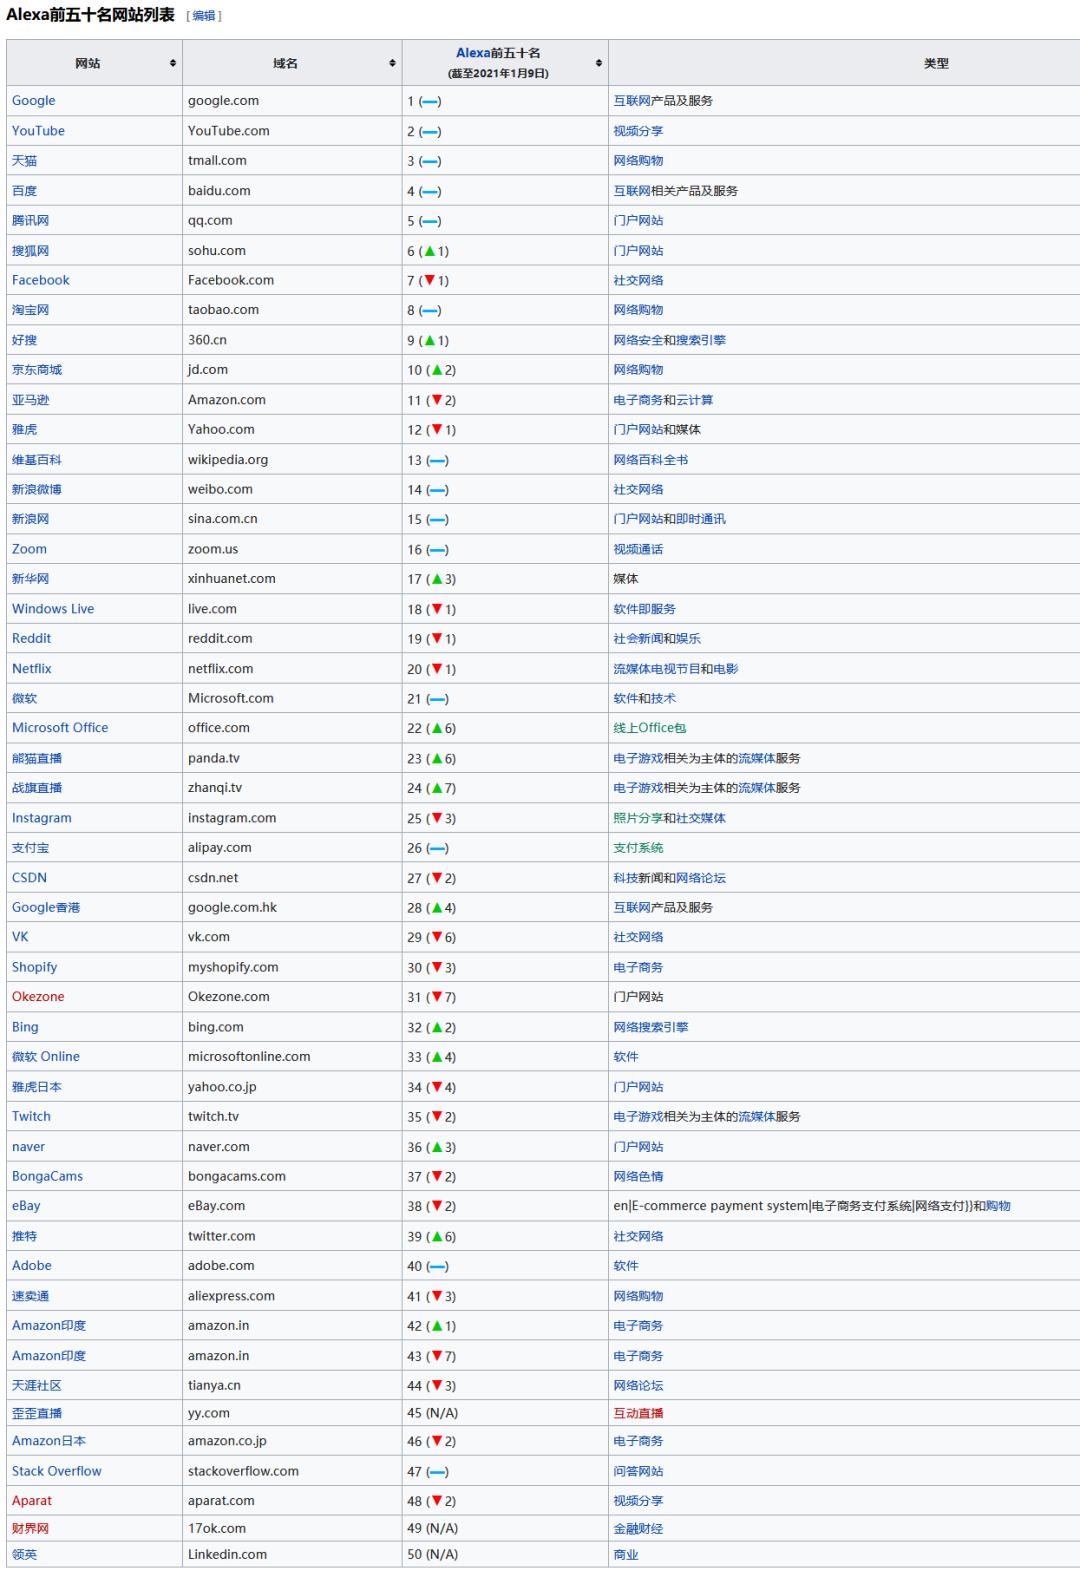Select the stackoverflow.com domain cell
This screenshot has height=1571, width=1080.
pyautogui.click(x=292, y=1471)
